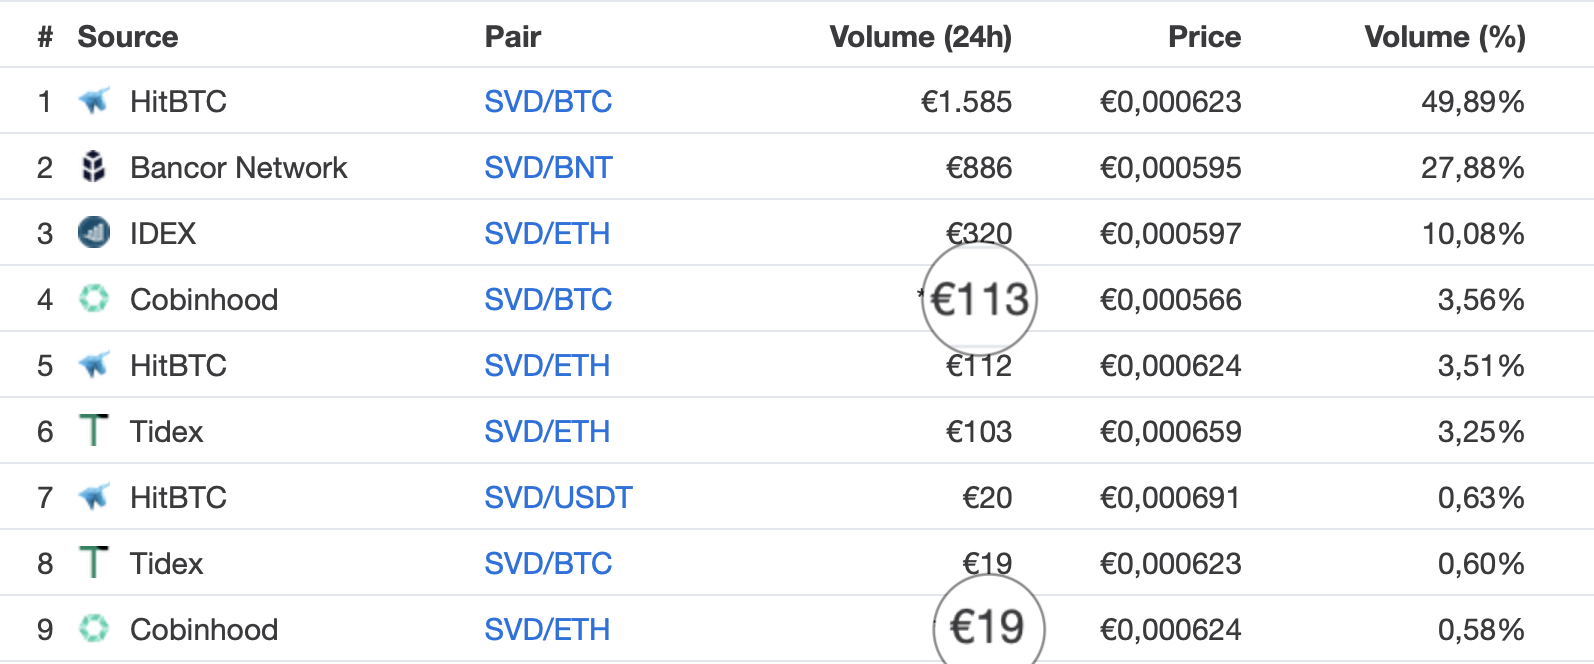Open the SVD/BTC pair on HitBTC

coord(548,101)
